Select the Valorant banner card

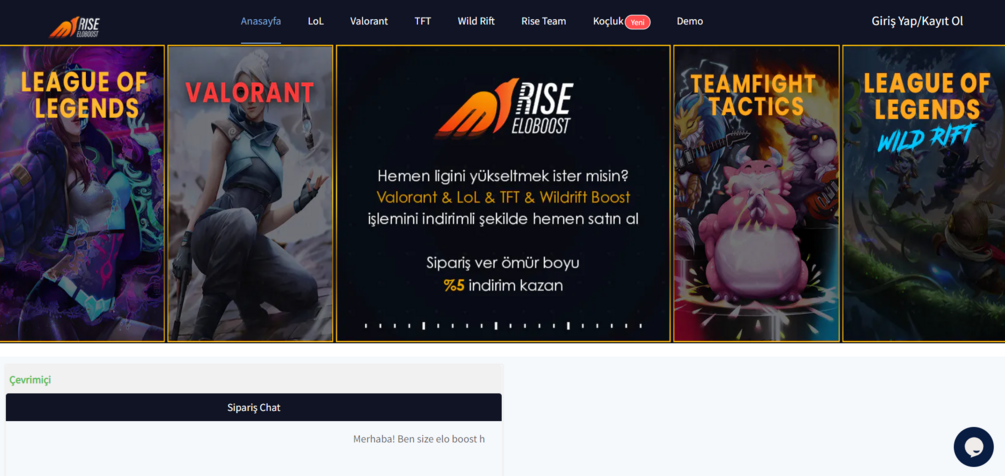click(x=250, y=193)
